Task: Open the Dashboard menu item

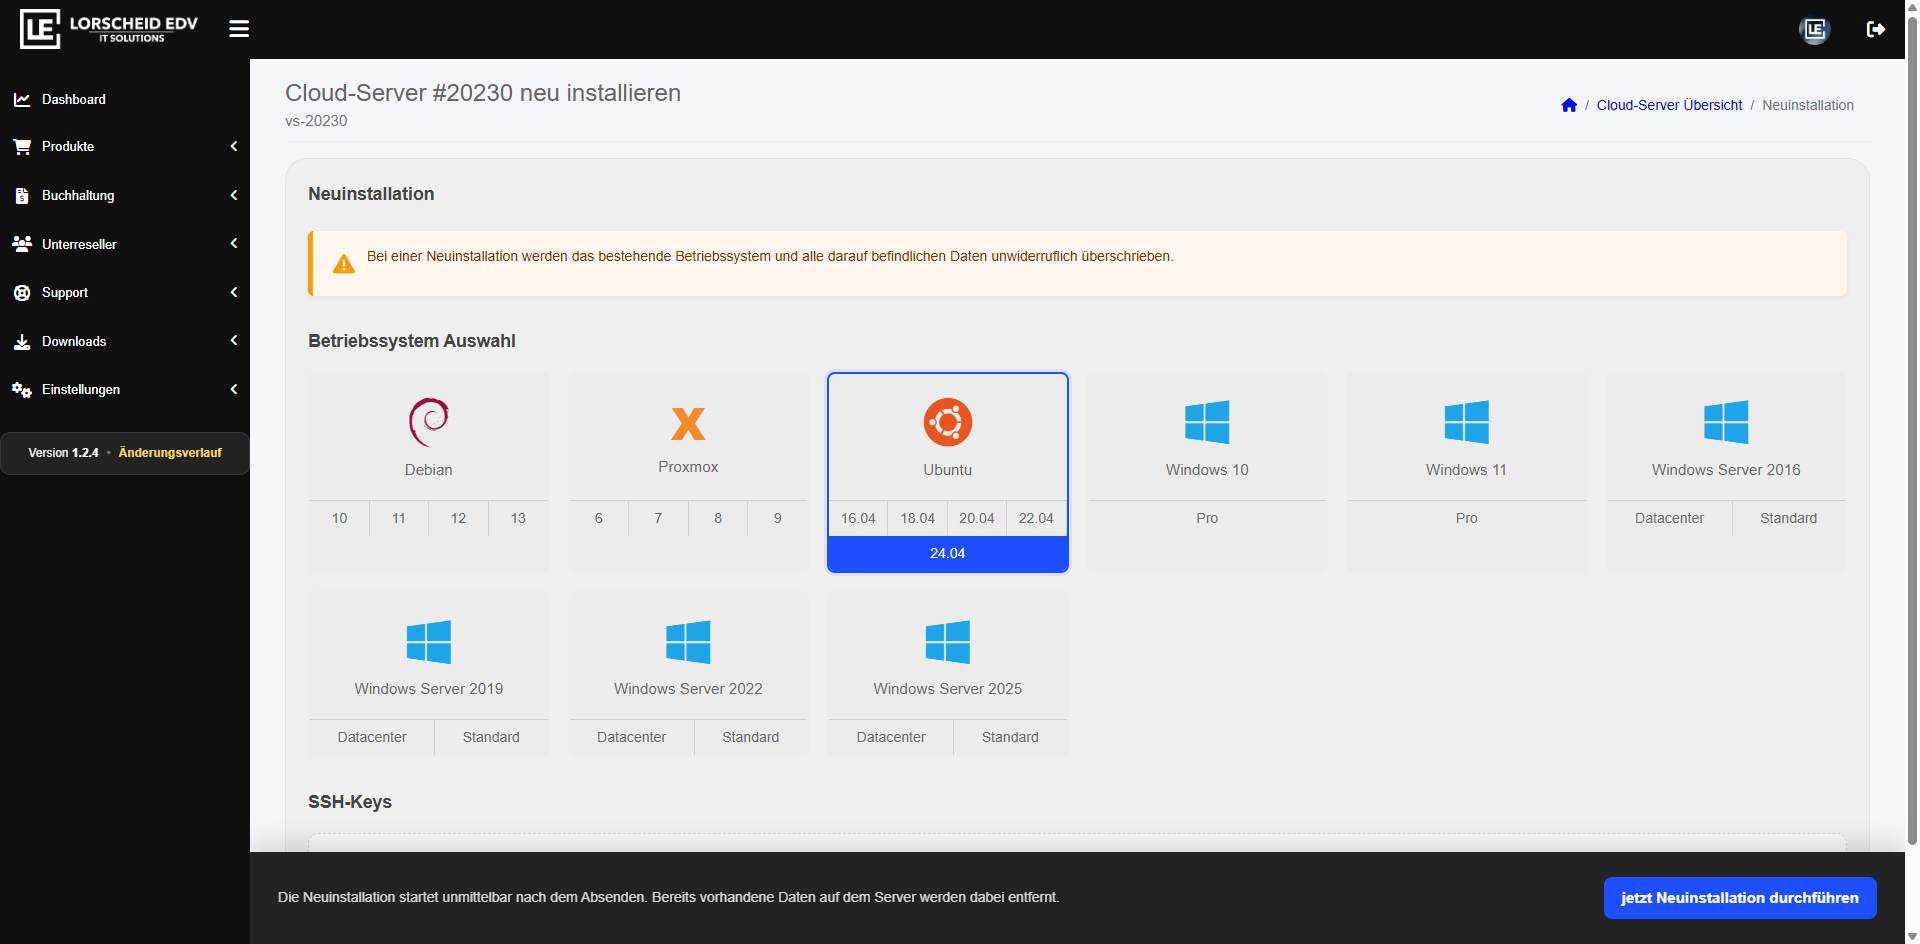Action: pos(125,99)
